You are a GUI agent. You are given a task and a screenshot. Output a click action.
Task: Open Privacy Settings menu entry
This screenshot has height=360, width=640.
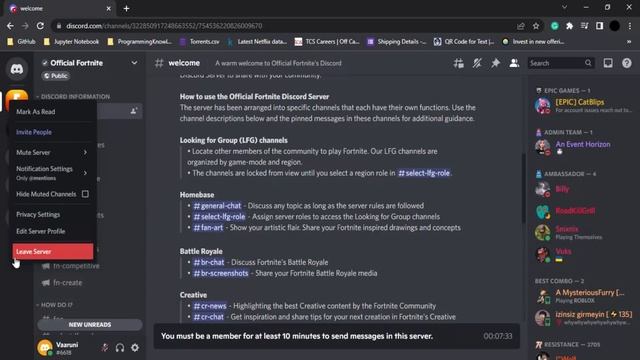52,214
